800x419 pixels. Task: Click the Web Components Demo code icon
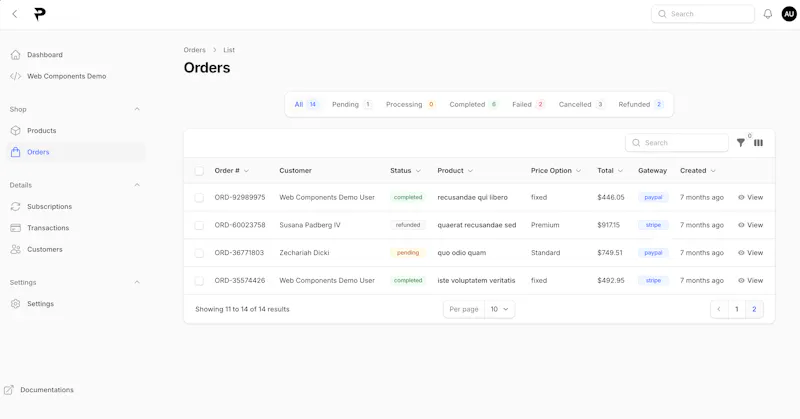coord(16,76)
